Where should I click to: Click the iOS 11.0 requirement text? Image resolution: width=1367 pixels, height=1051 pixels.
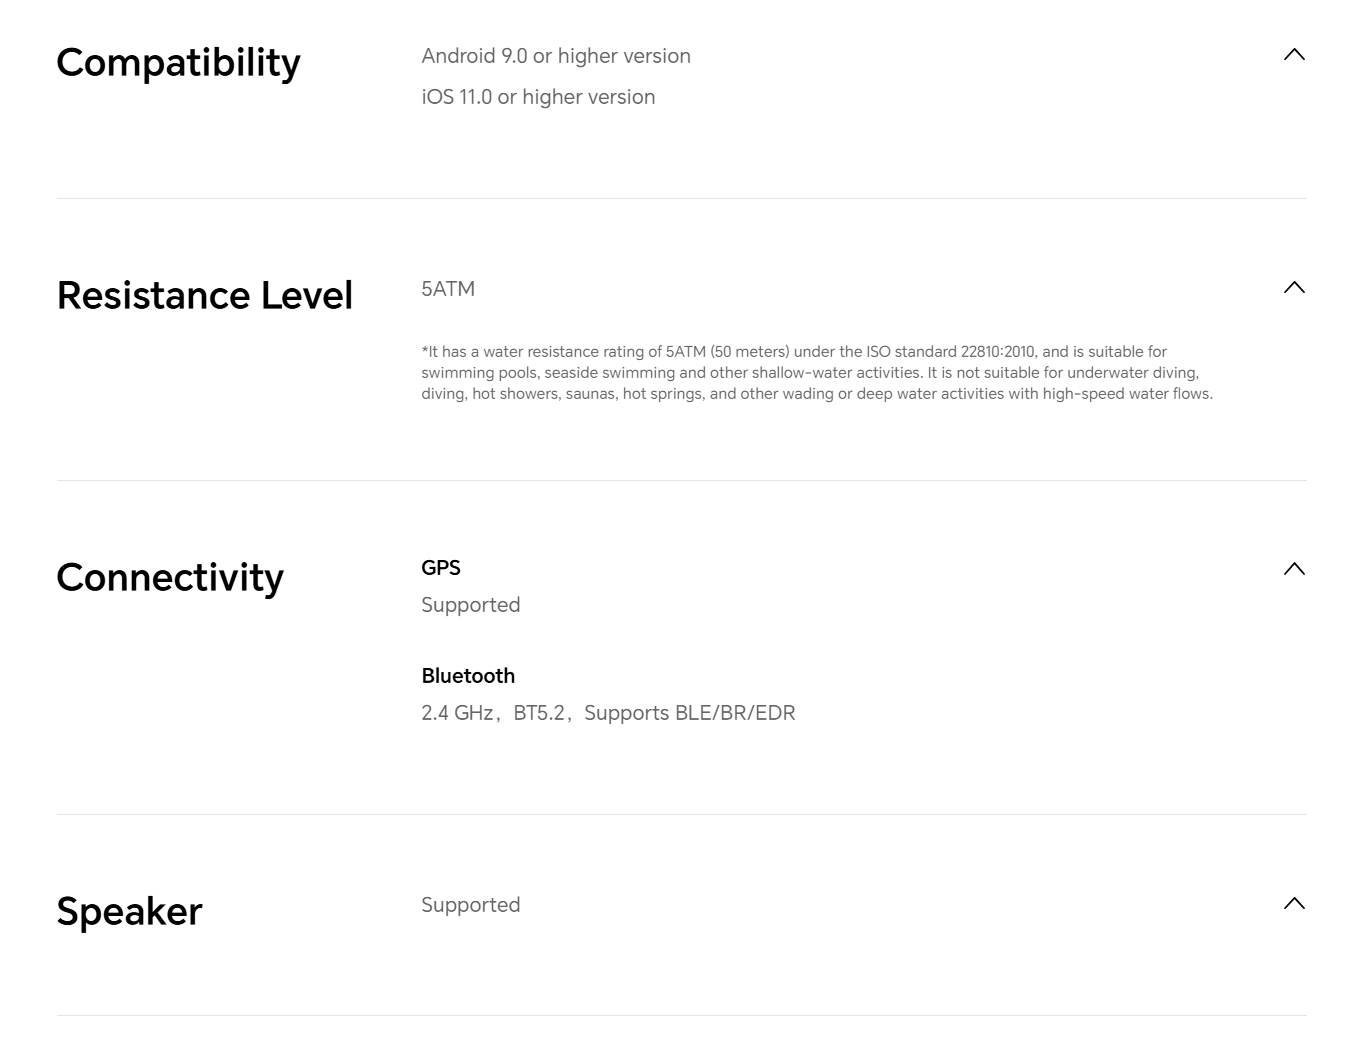tap(538, 97)
